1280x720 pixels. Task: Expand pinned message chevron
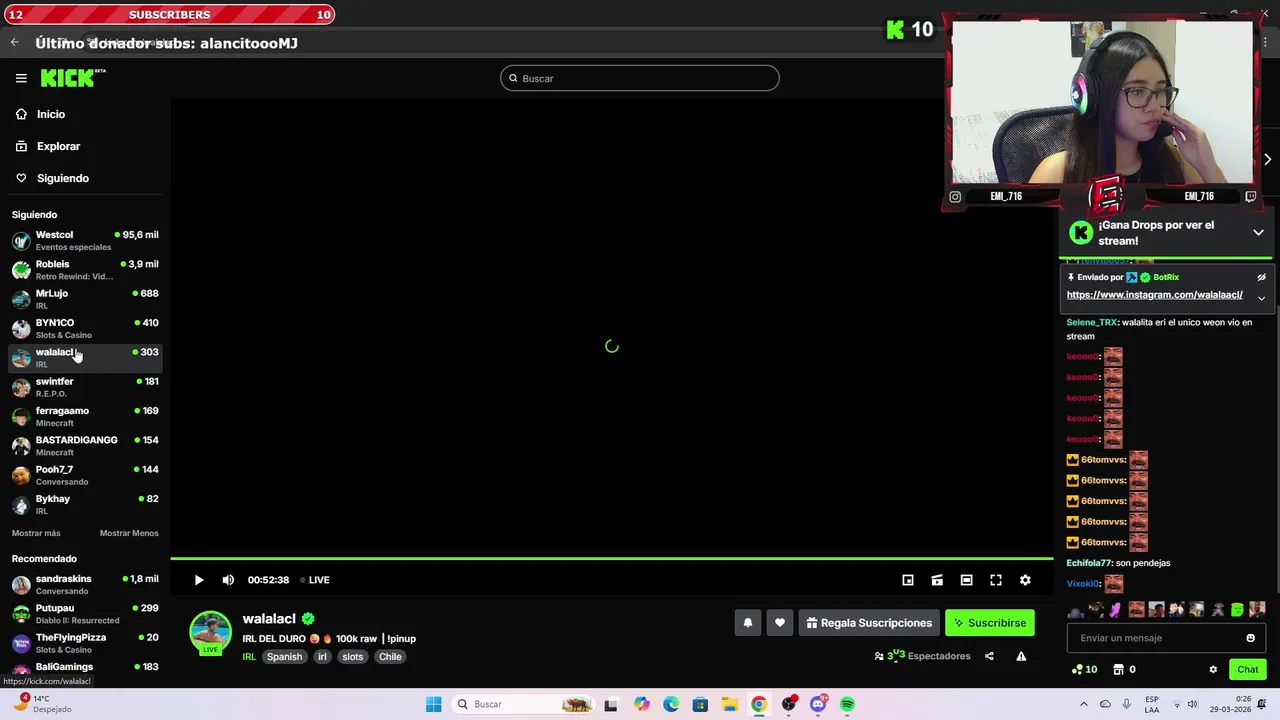click(1261, 298)
